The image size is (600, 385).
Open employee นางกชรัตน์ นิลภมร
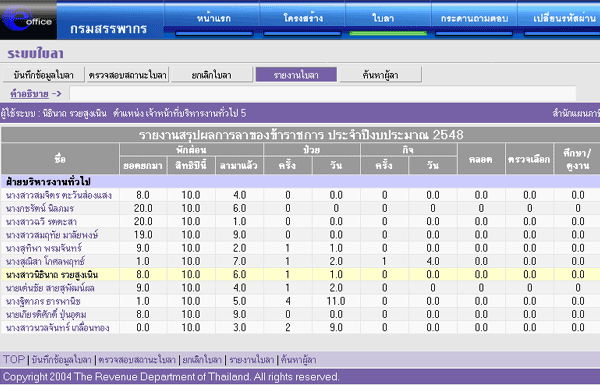pyautogui.click(x=40, y=209)
